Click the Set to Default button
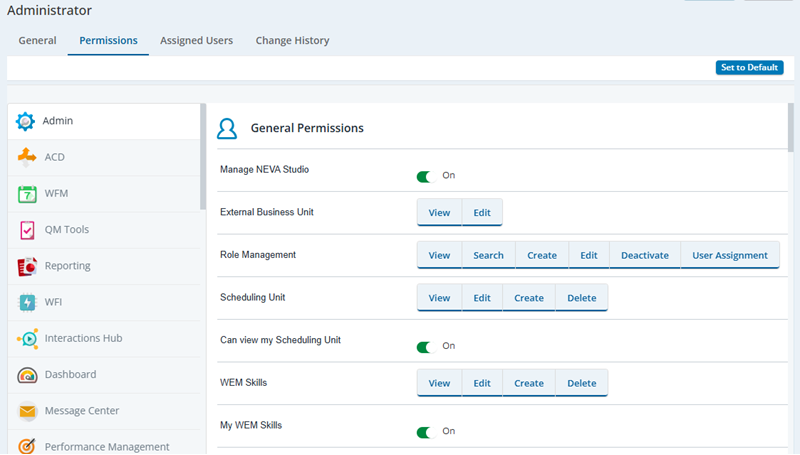 tap(749, 68)
